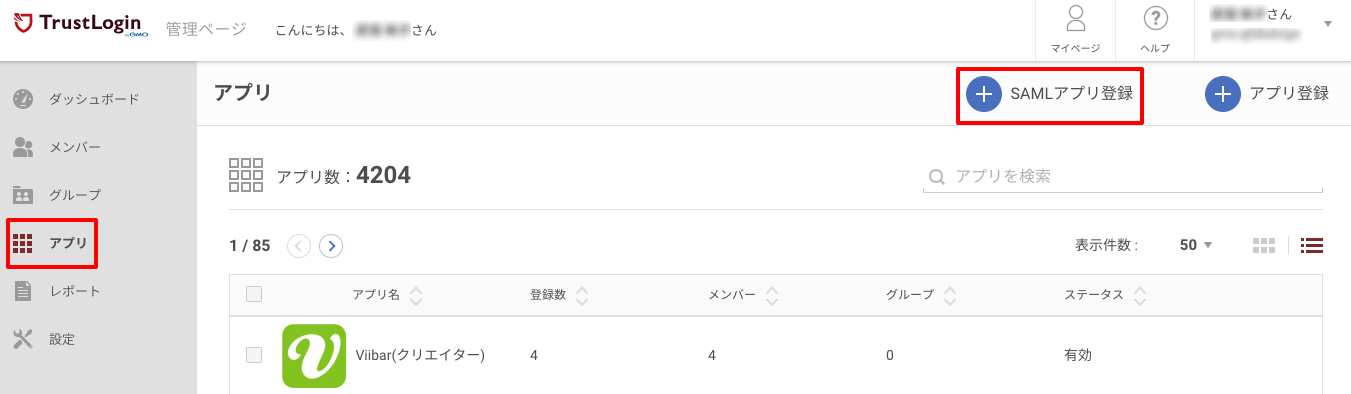
Task: Go to next page arrow
Action: coord(331,245)
